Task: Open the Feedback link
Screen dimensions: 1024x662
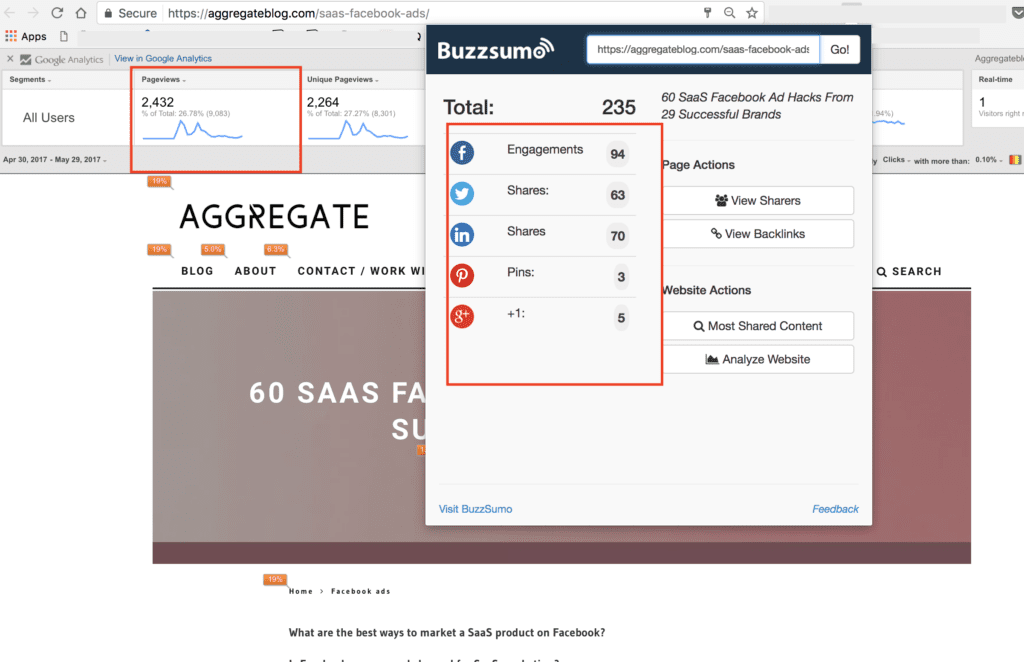Action: click(835, 509)
